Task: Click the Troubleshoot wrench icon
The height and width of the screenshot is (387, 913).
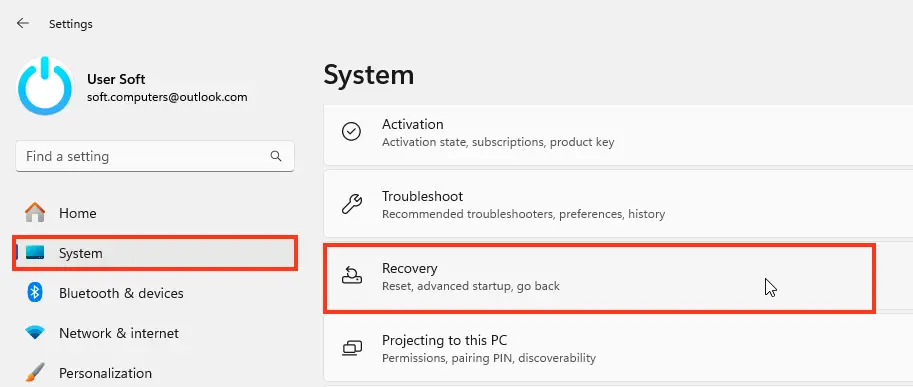Action: pos(351,204)
